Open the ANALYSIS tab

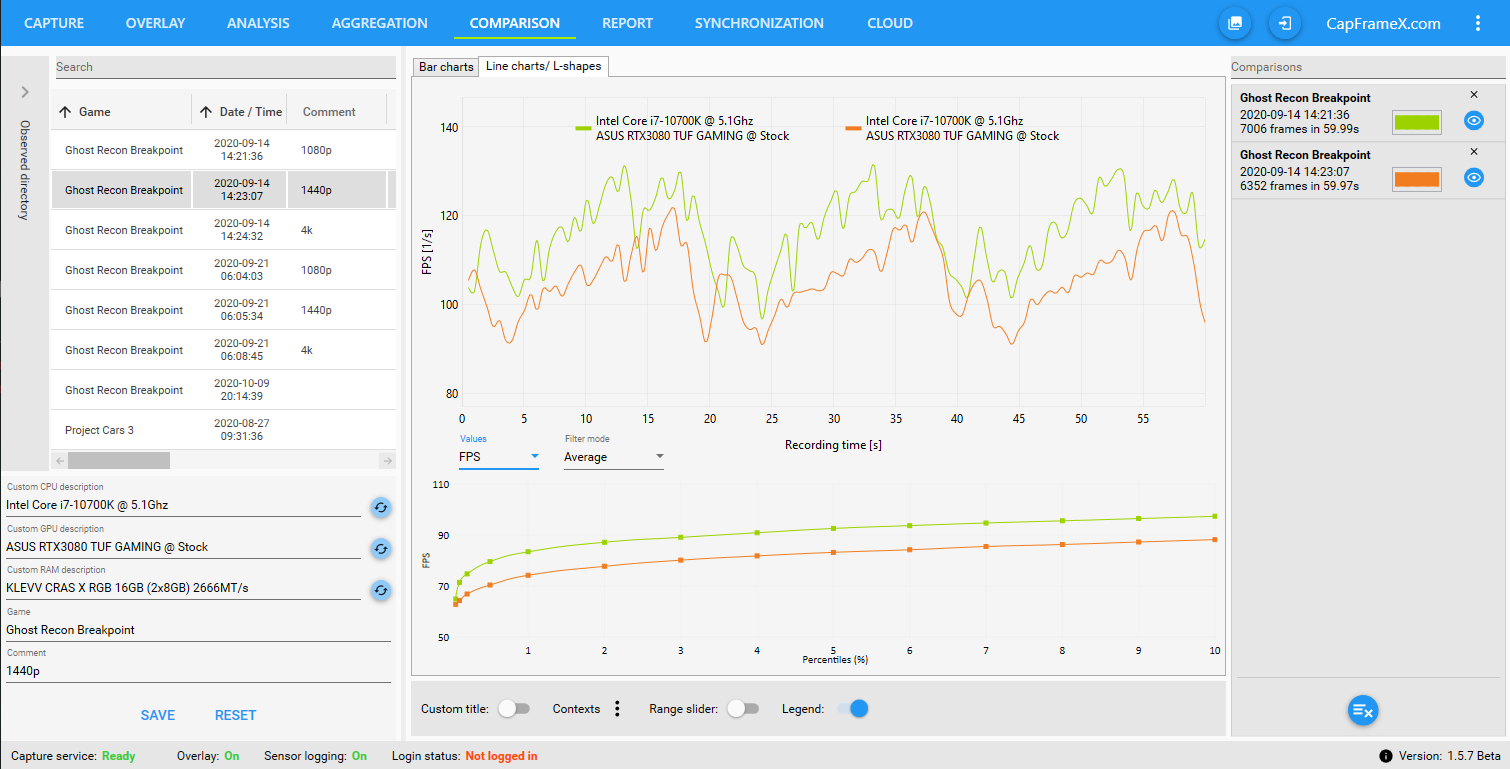tap(258, 23)
